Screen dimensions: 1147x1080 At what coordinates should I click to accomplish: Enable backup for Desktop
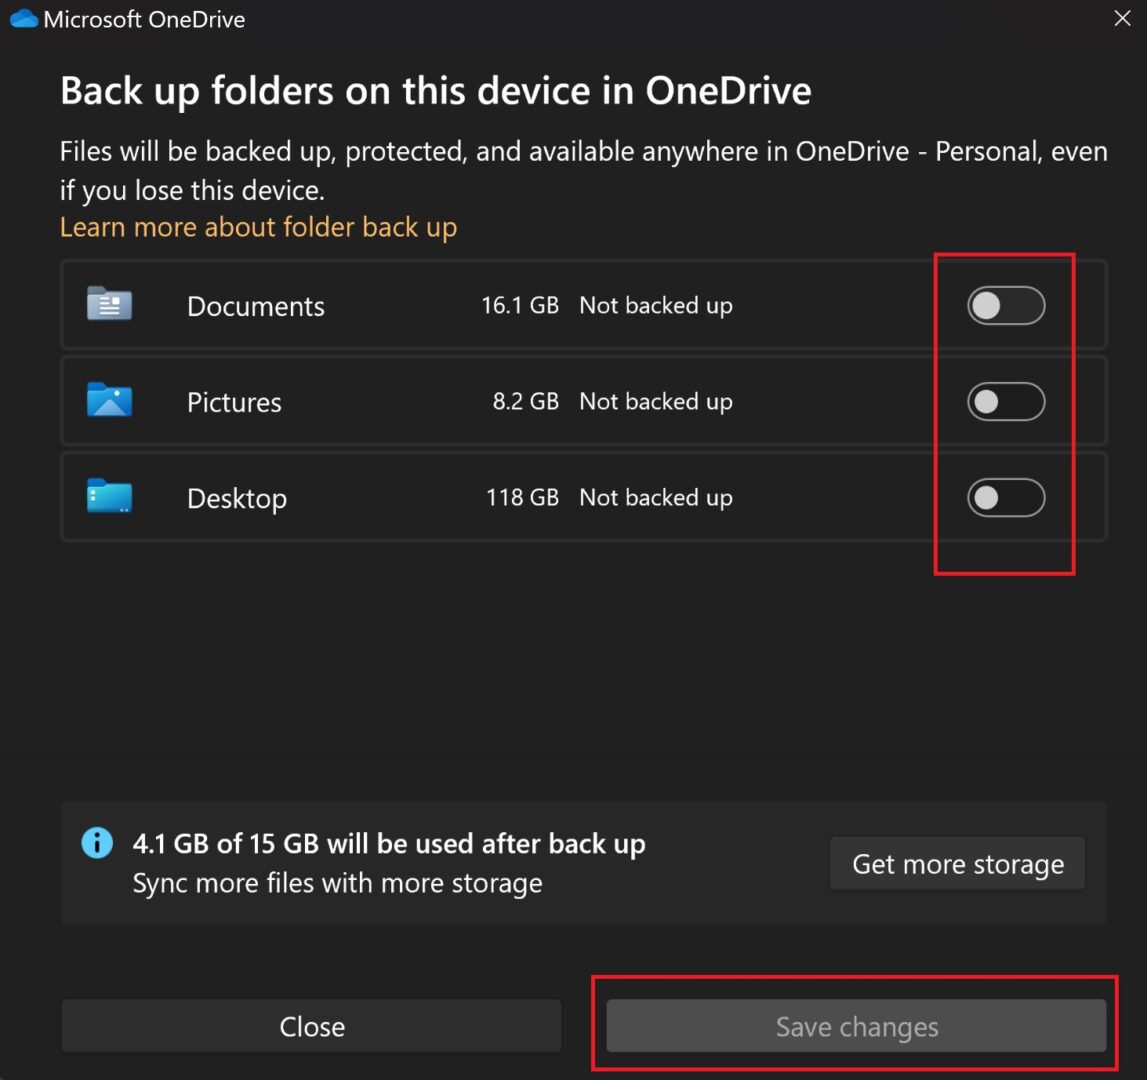(x=1005, y=497)
